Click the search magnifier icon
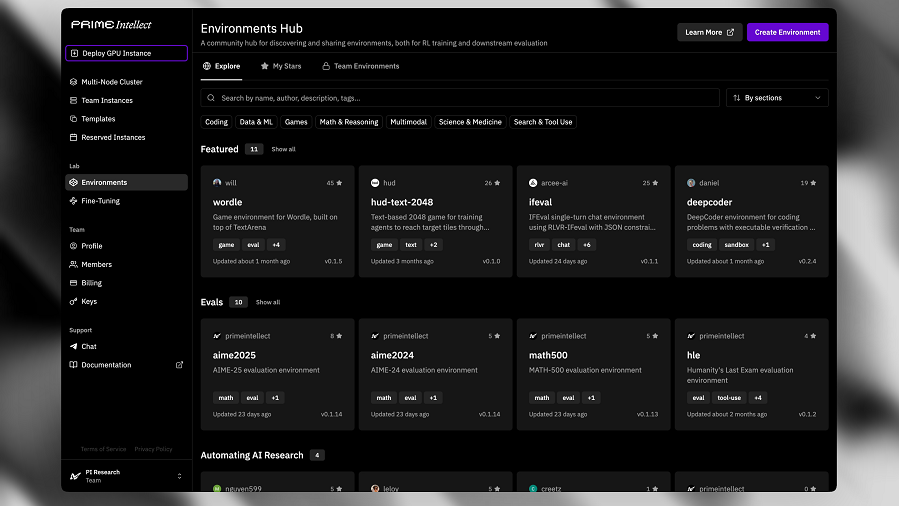The image size is (899, 506). pos(211,98)
